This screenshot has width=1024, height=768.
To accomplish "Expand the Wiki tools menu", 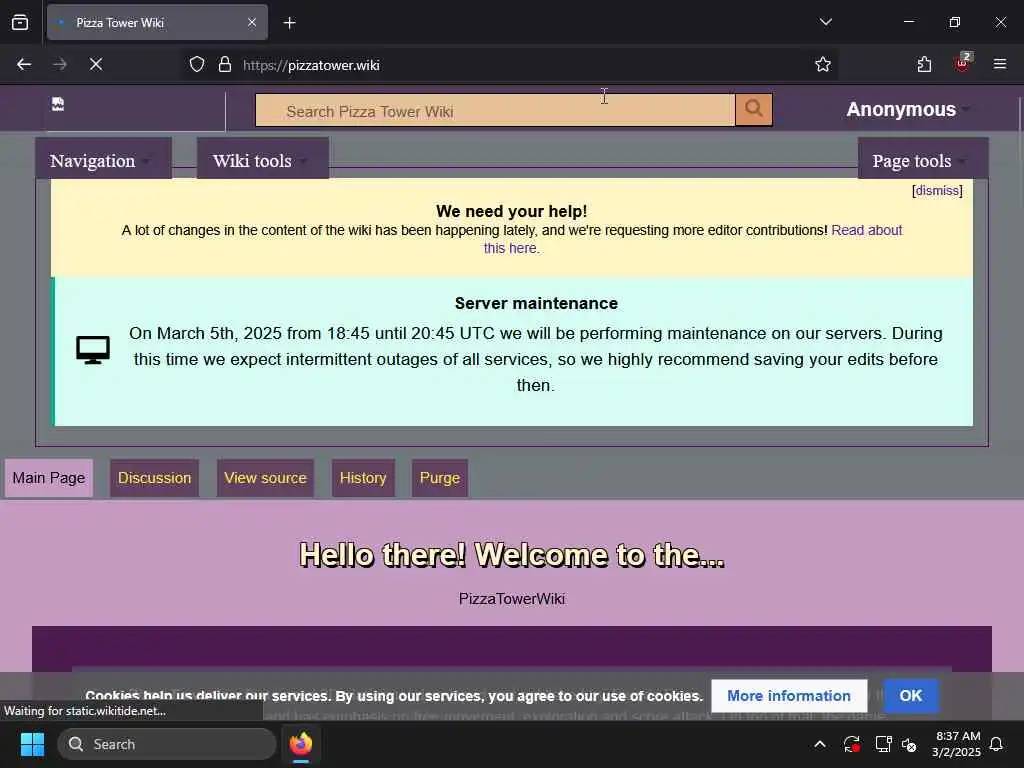I will [263, 160].
